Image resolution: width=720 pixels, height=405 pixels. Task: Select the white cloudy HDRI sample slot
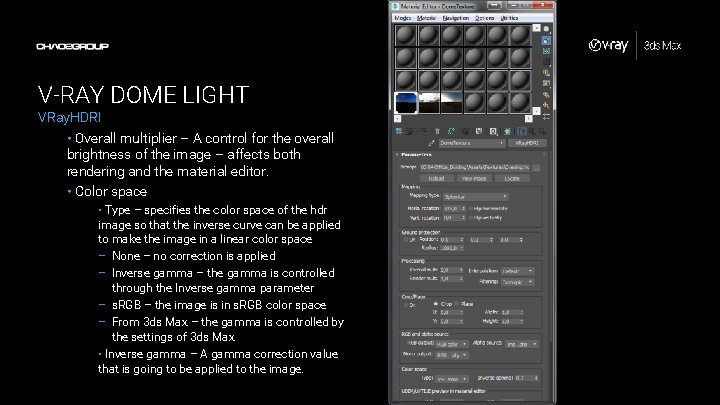429,102
